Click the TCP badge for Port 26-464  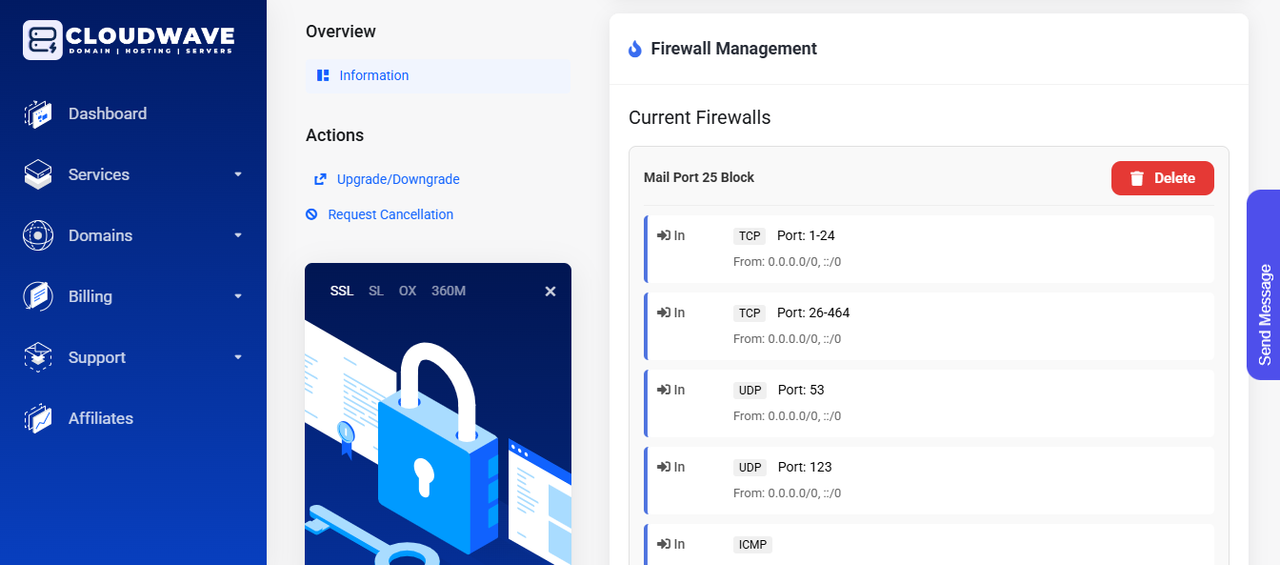pos(750,313)
